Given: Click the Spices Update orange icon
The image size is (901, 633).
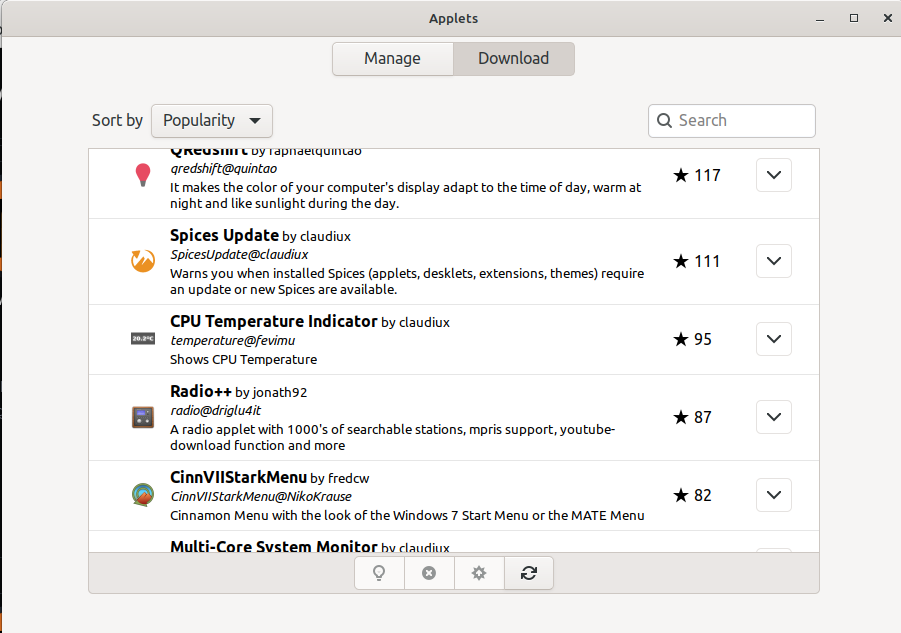Looking at the screenshot, I should coord(142,261).
